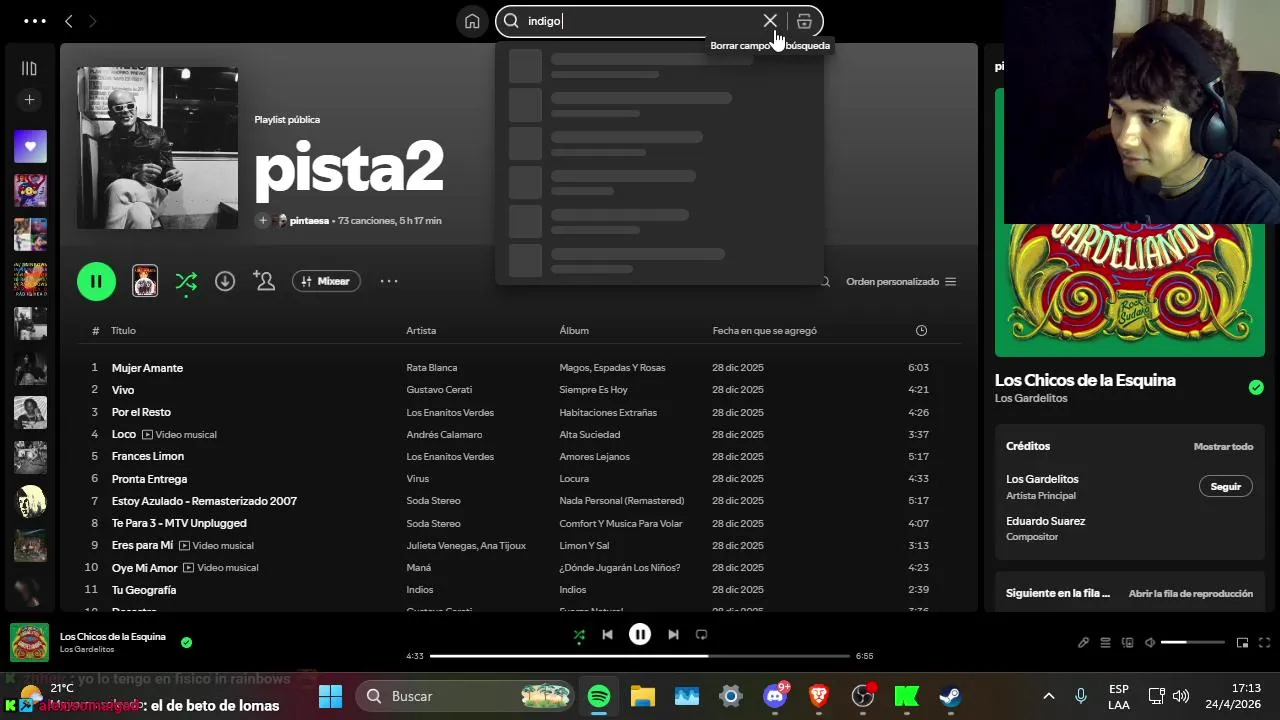Viewport: 1280px width, 720px height.
Task: Open Windows Start menu
Action: point(330,696)
